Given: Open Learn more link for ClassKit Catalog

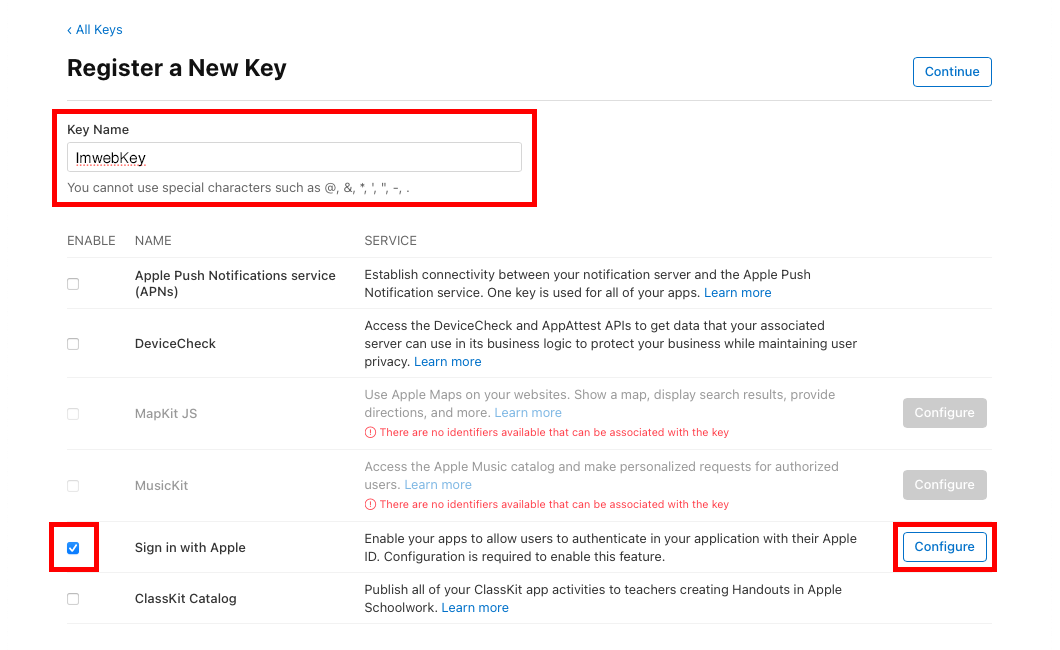Looking at the screenshot, I should [475, 608].
